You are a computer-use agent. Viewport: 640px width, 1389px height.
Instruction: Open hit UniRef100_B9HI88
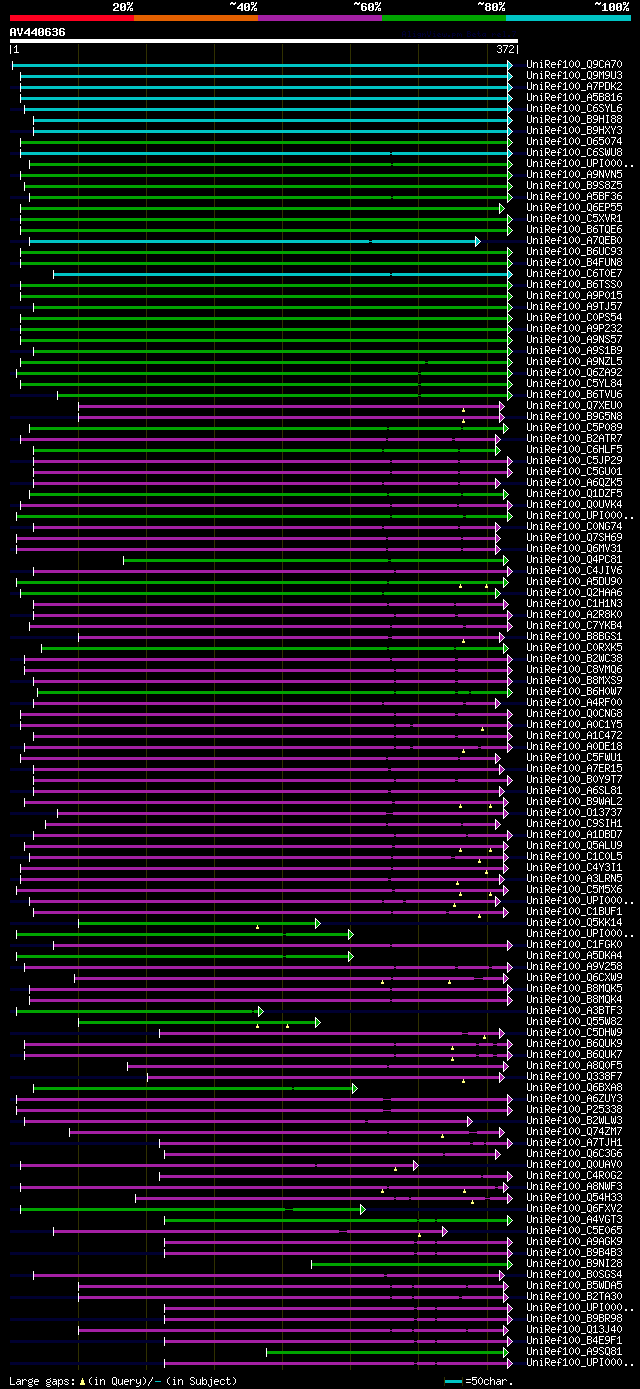click(574, 120)
